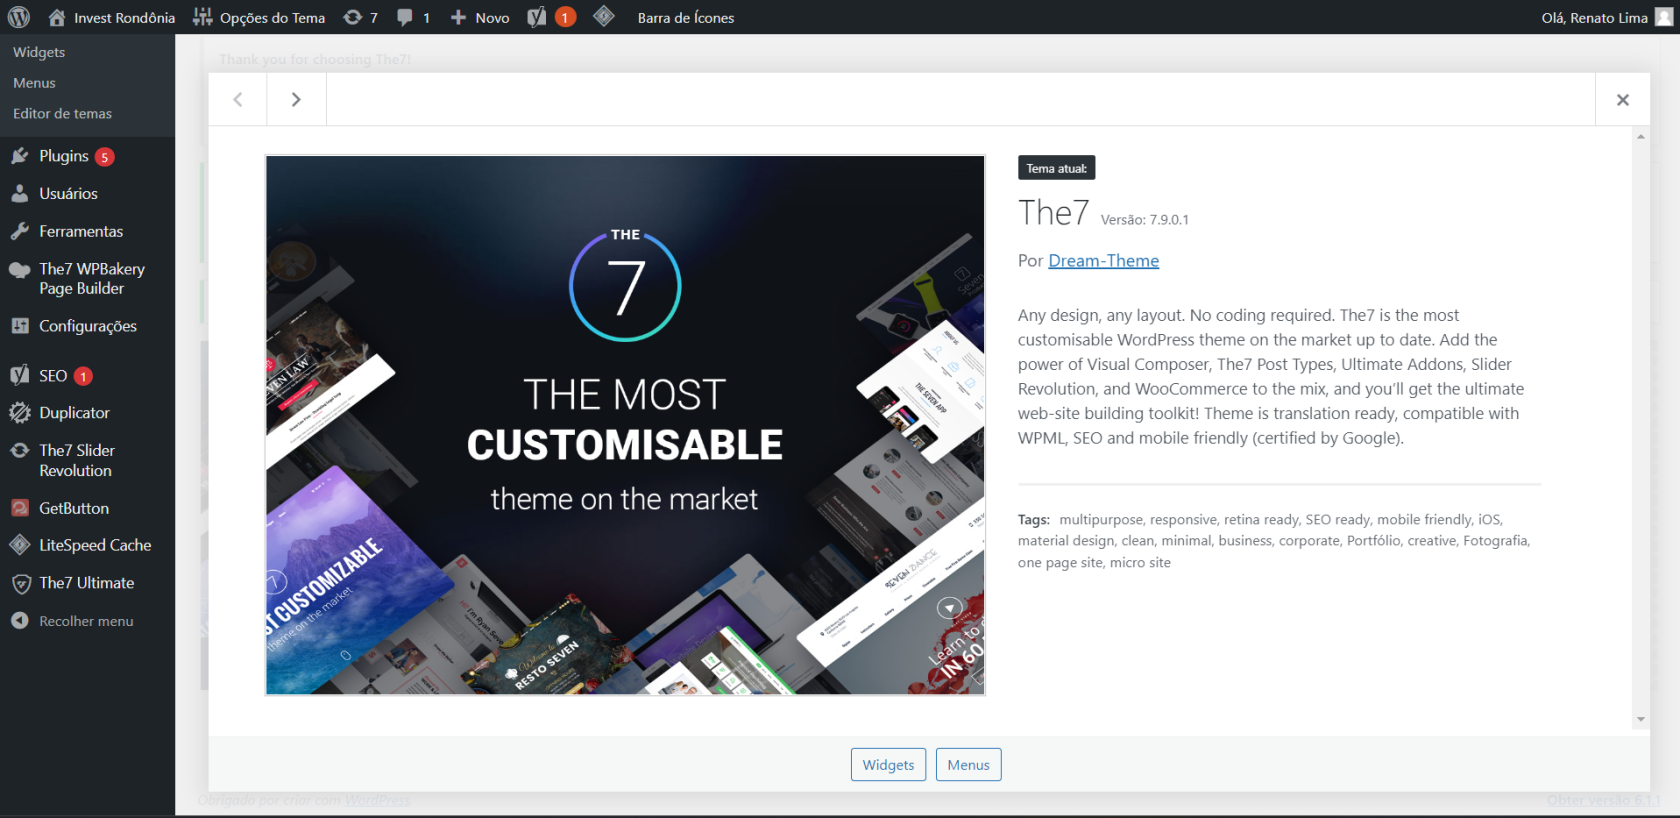1680x818 pixels.
Task: Follow the Dream-Theme author link
Action: click(x=1103, y=261)
